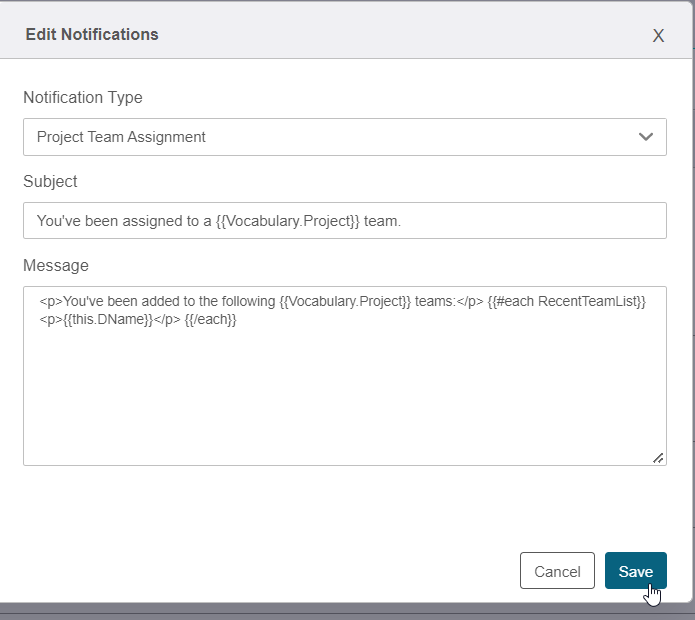Click the 'Notification Type' label
Image resolution: width=695 pixels, height=620 pixels.
point(83,97)
